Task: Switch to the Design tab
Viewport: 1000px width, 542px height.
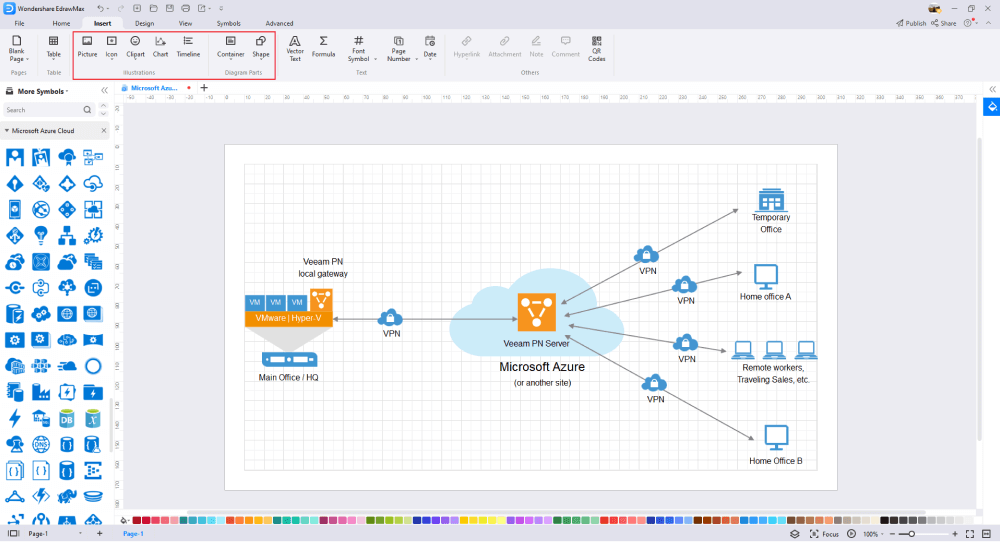Action: pyautogui.click(x=144, y=23)
